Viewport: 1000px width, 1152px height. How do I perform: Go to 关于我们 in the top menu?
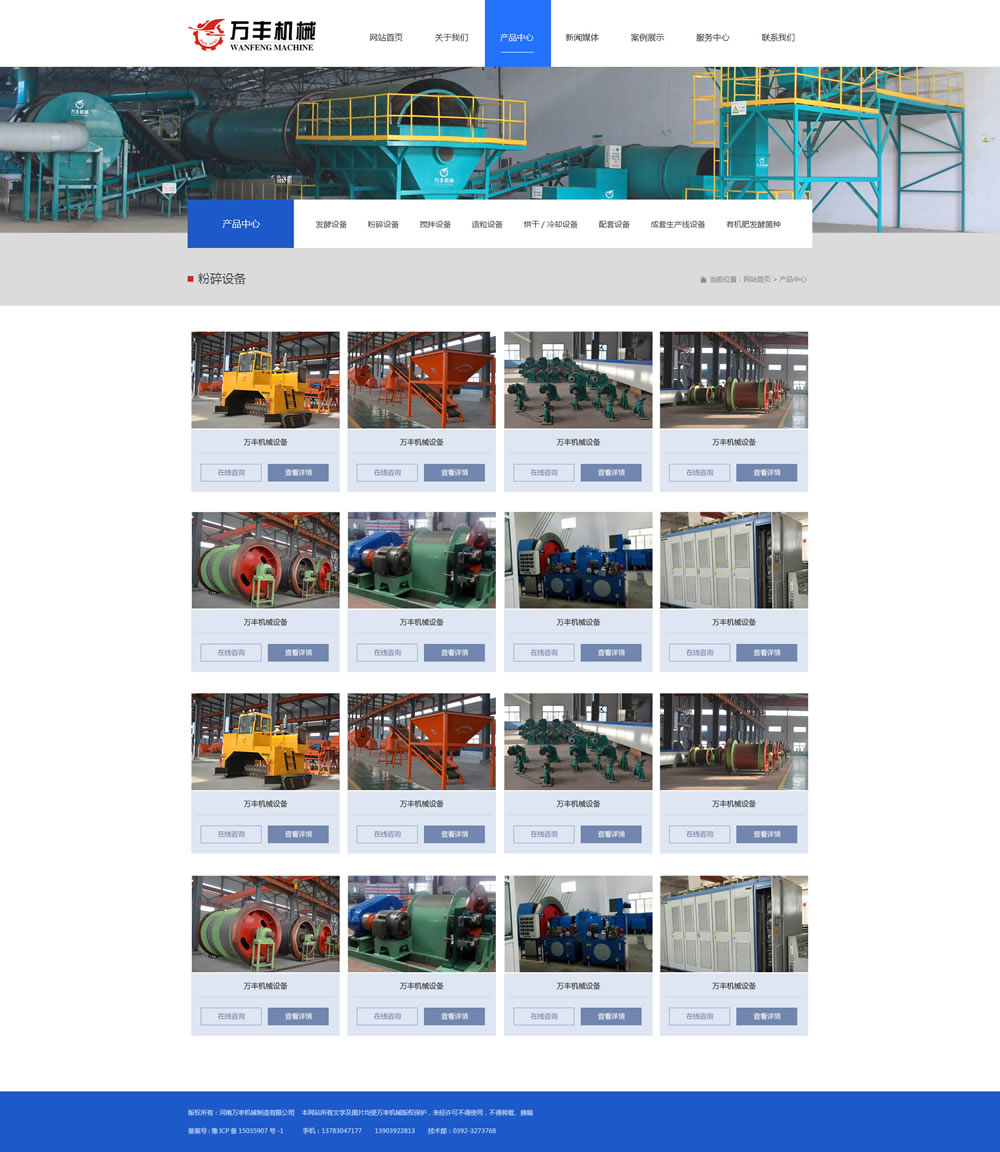point(451,38)
